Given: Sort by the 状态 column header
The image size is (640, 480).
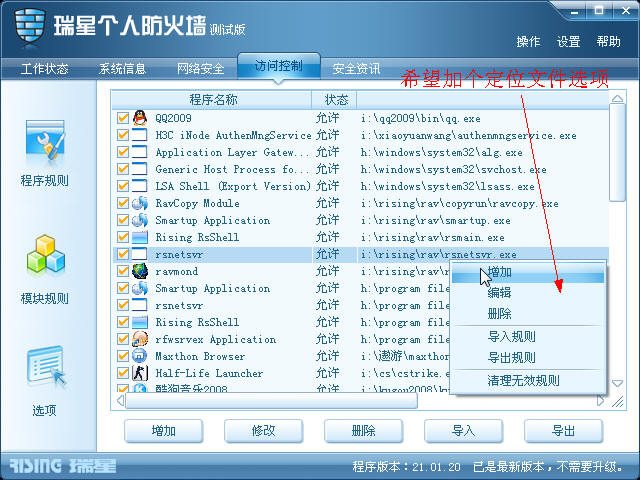Looking at the screenshot, I should coord(335,100).
